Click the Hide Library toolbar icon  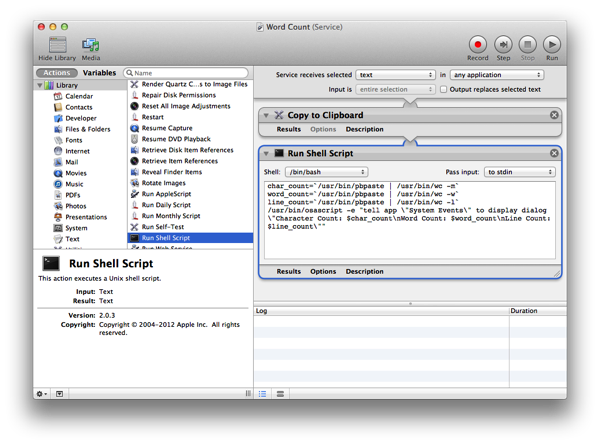pos(57,45)
